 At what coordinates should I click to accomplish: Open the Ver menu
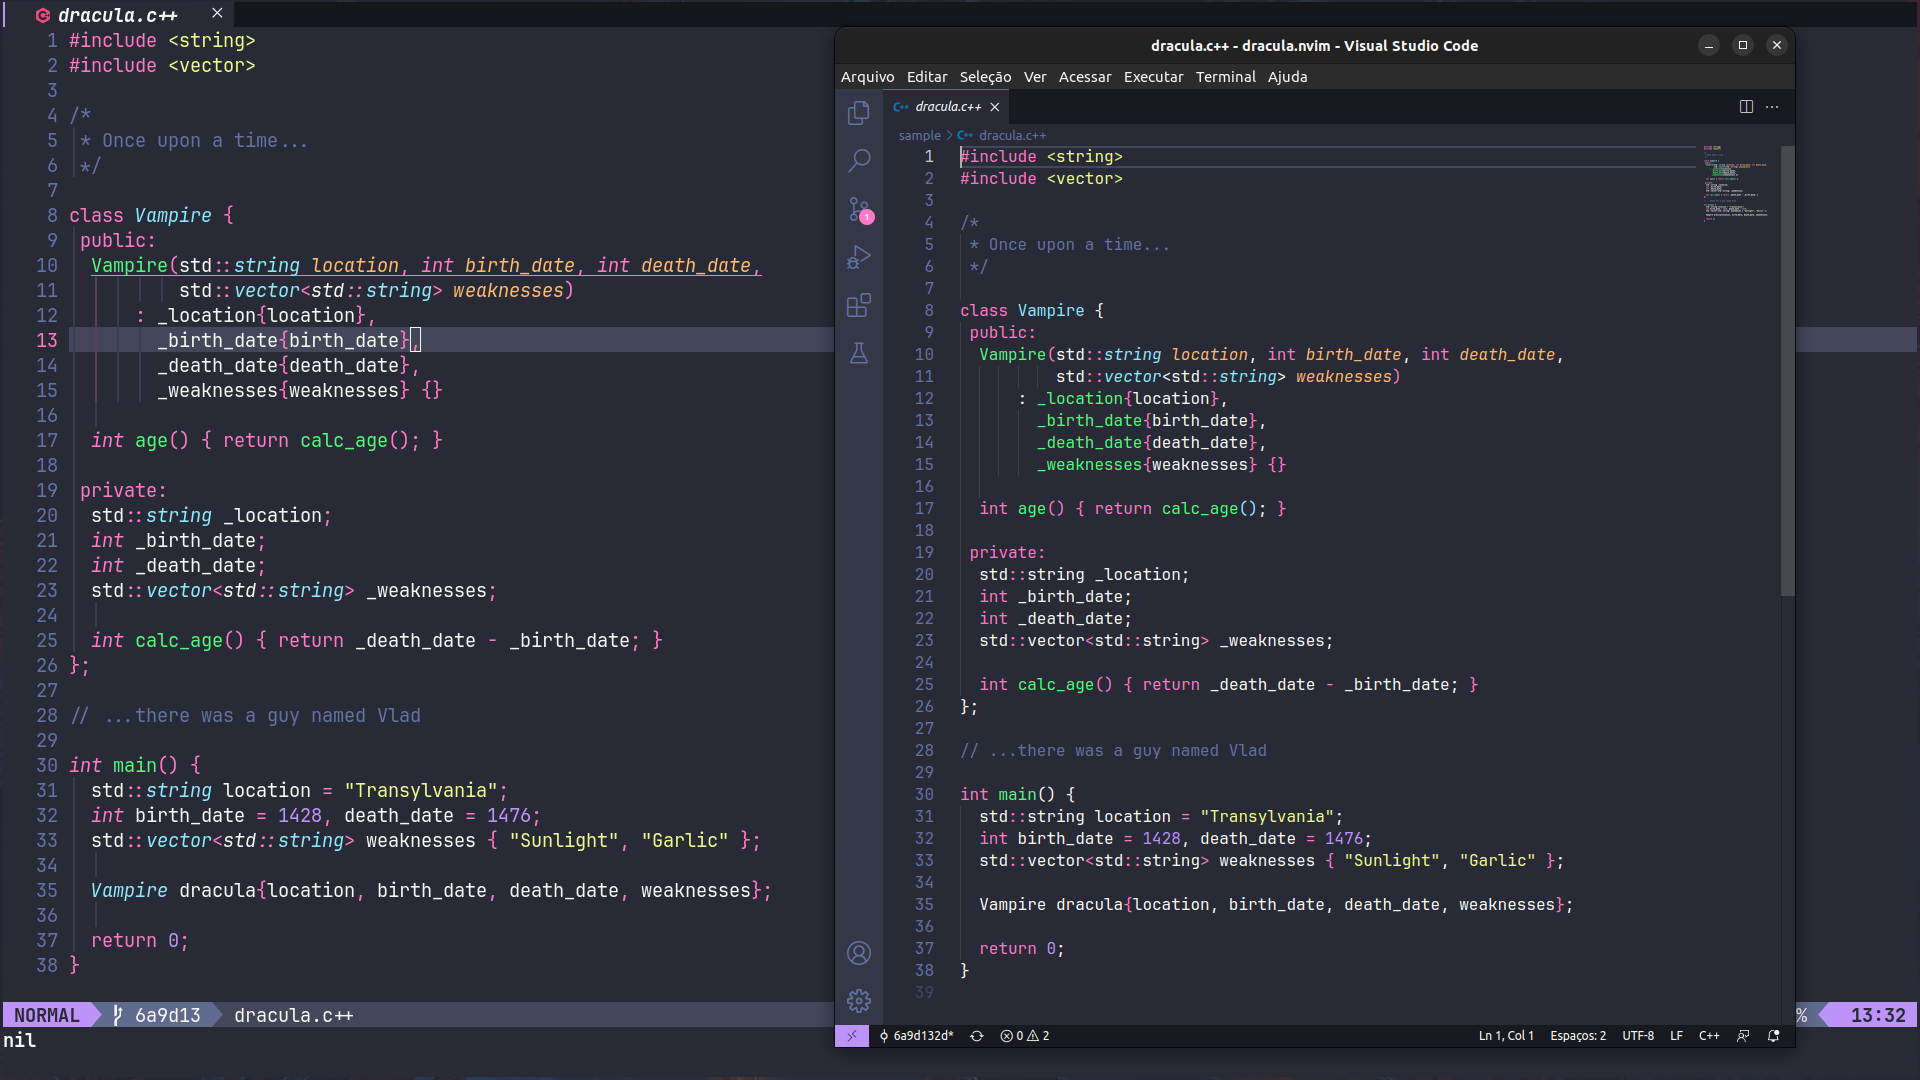click(x=1035, y=77)
